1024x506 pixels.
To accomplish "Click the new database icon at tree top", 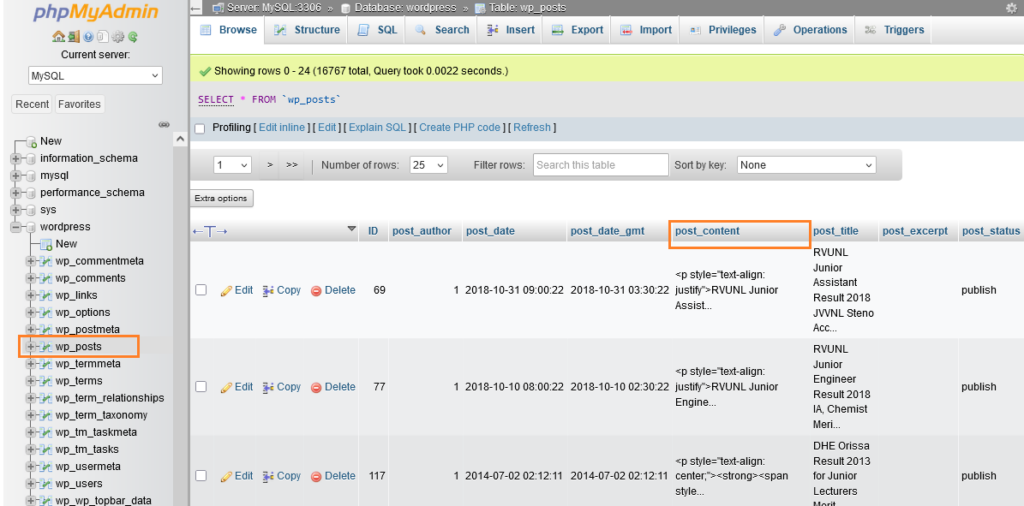I will click(31, 142).
